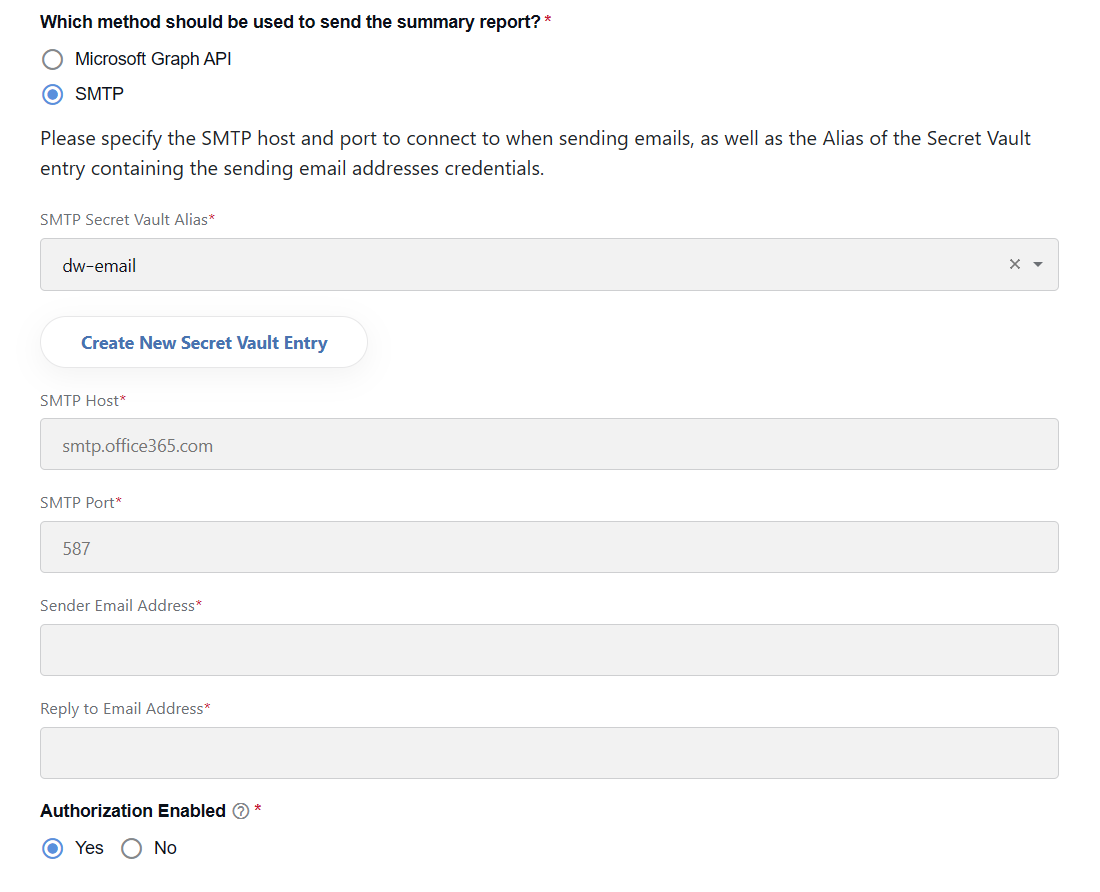This screenshot has height=892, width=1100.
Task: Click the Yes label under Authorization Enabled
Action: [x=89, y=849]
